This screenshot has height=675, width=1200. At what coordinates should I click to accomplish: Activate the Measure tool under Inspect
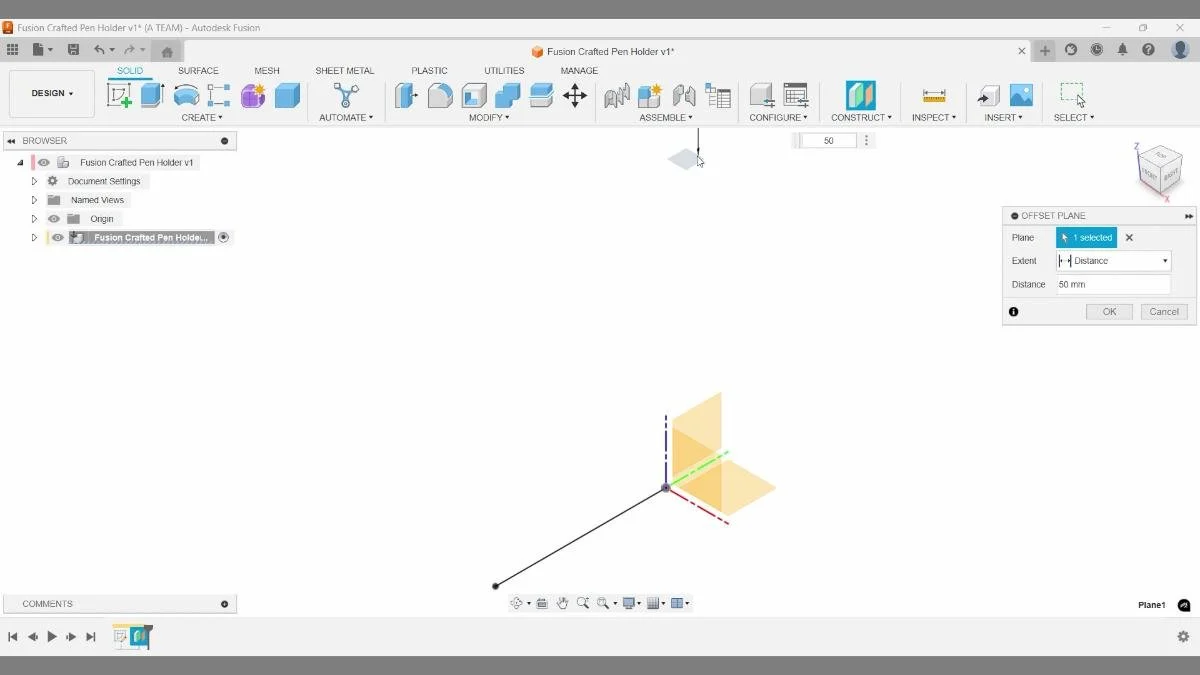coord(933,95)
